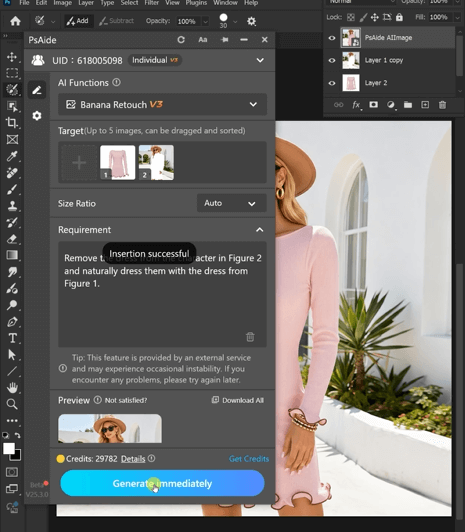Image resolution: width=465 pixels, height=532 pixels.
Task: Open the Select menu
Action: 129,3
